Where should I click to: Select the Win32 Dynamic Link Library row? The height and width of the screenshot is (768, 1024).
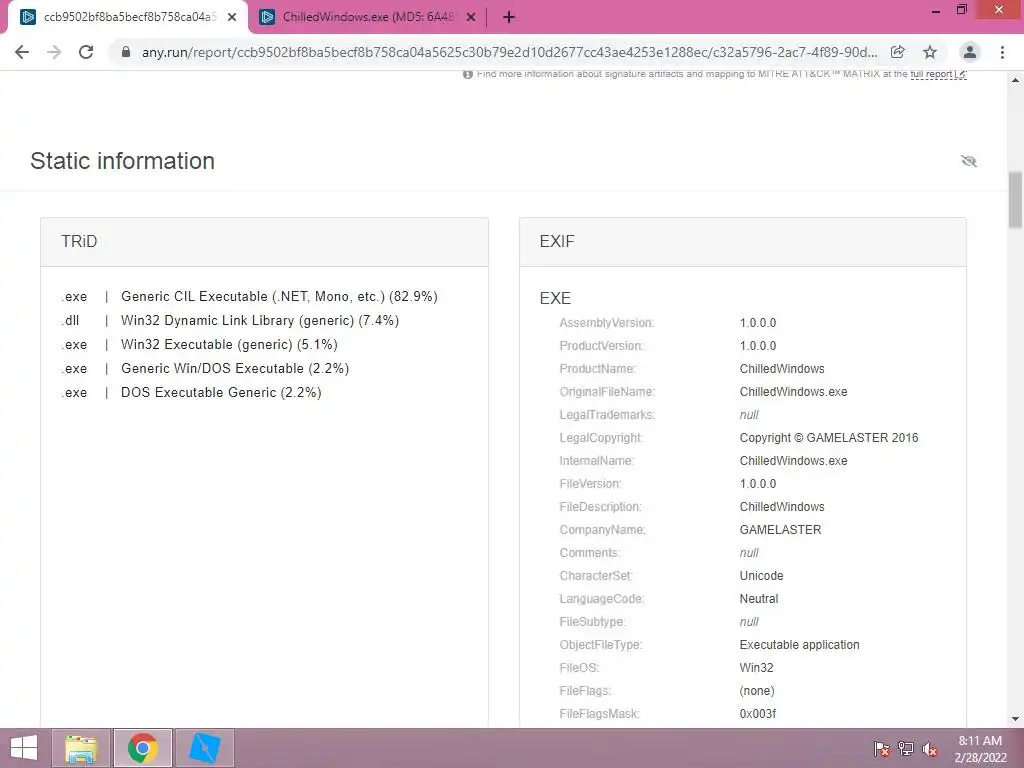[x=230, y=321]
